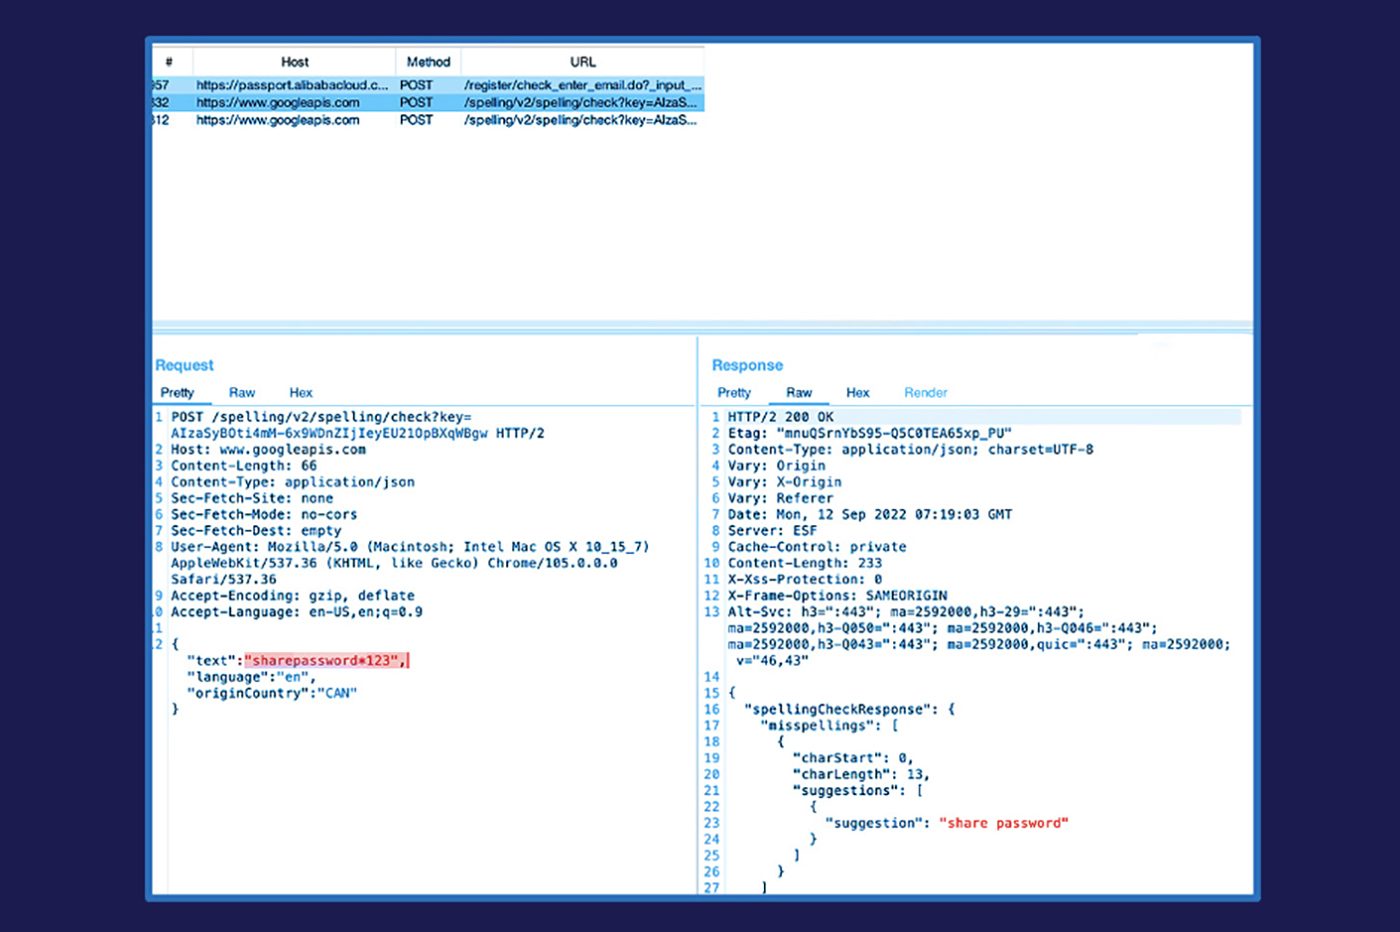The width and height of the screenshot is (1400, 932).
Task: Select the passport.alibabacloud.com request row
Action: [428, 85]
